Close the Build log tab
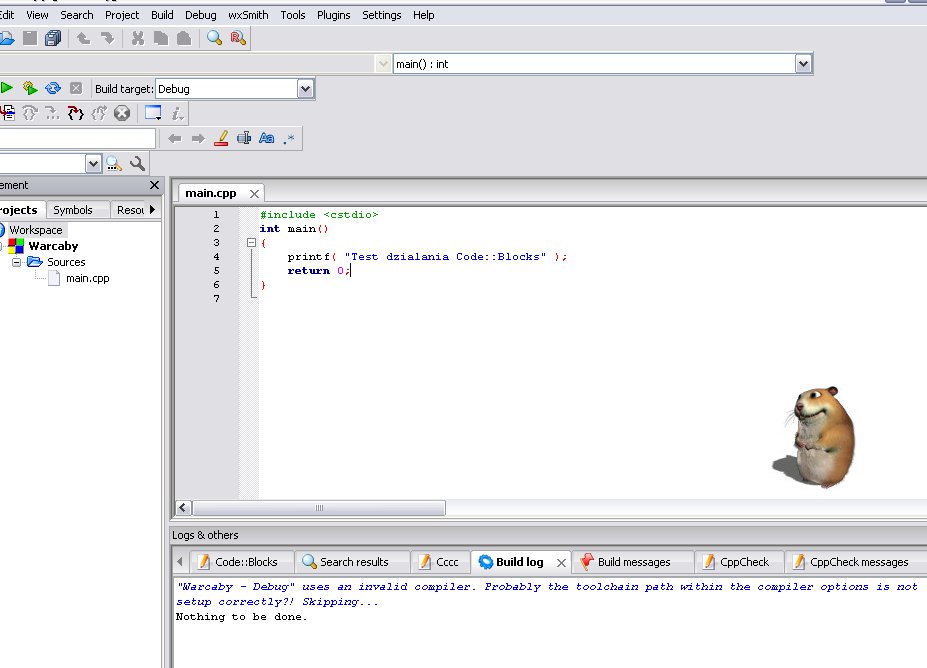 click(561, 563)
